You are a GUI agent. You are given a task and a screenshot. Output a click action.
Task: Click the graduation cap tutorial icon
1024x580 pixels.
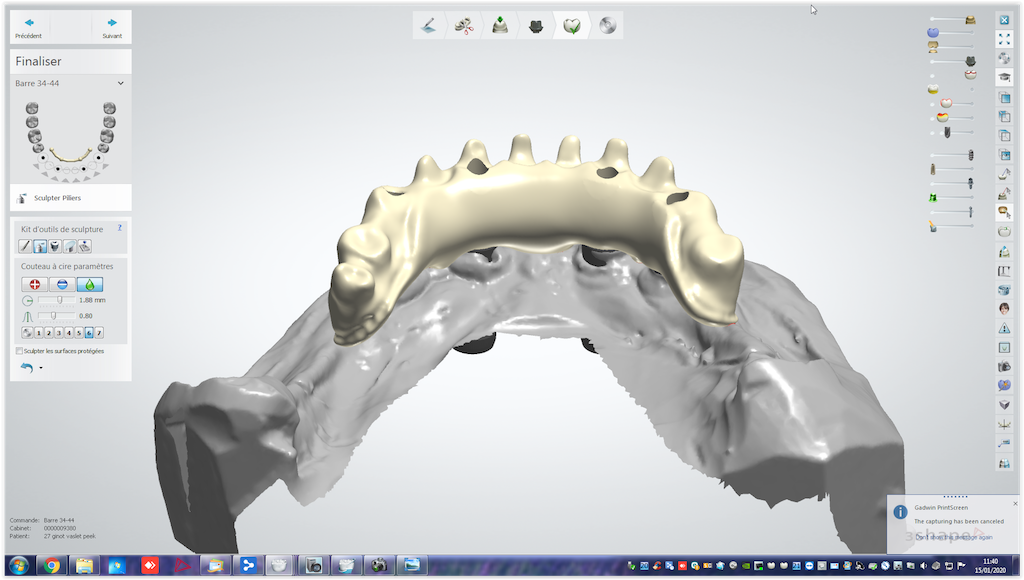pyautogui.click(x=1004, y=77)
